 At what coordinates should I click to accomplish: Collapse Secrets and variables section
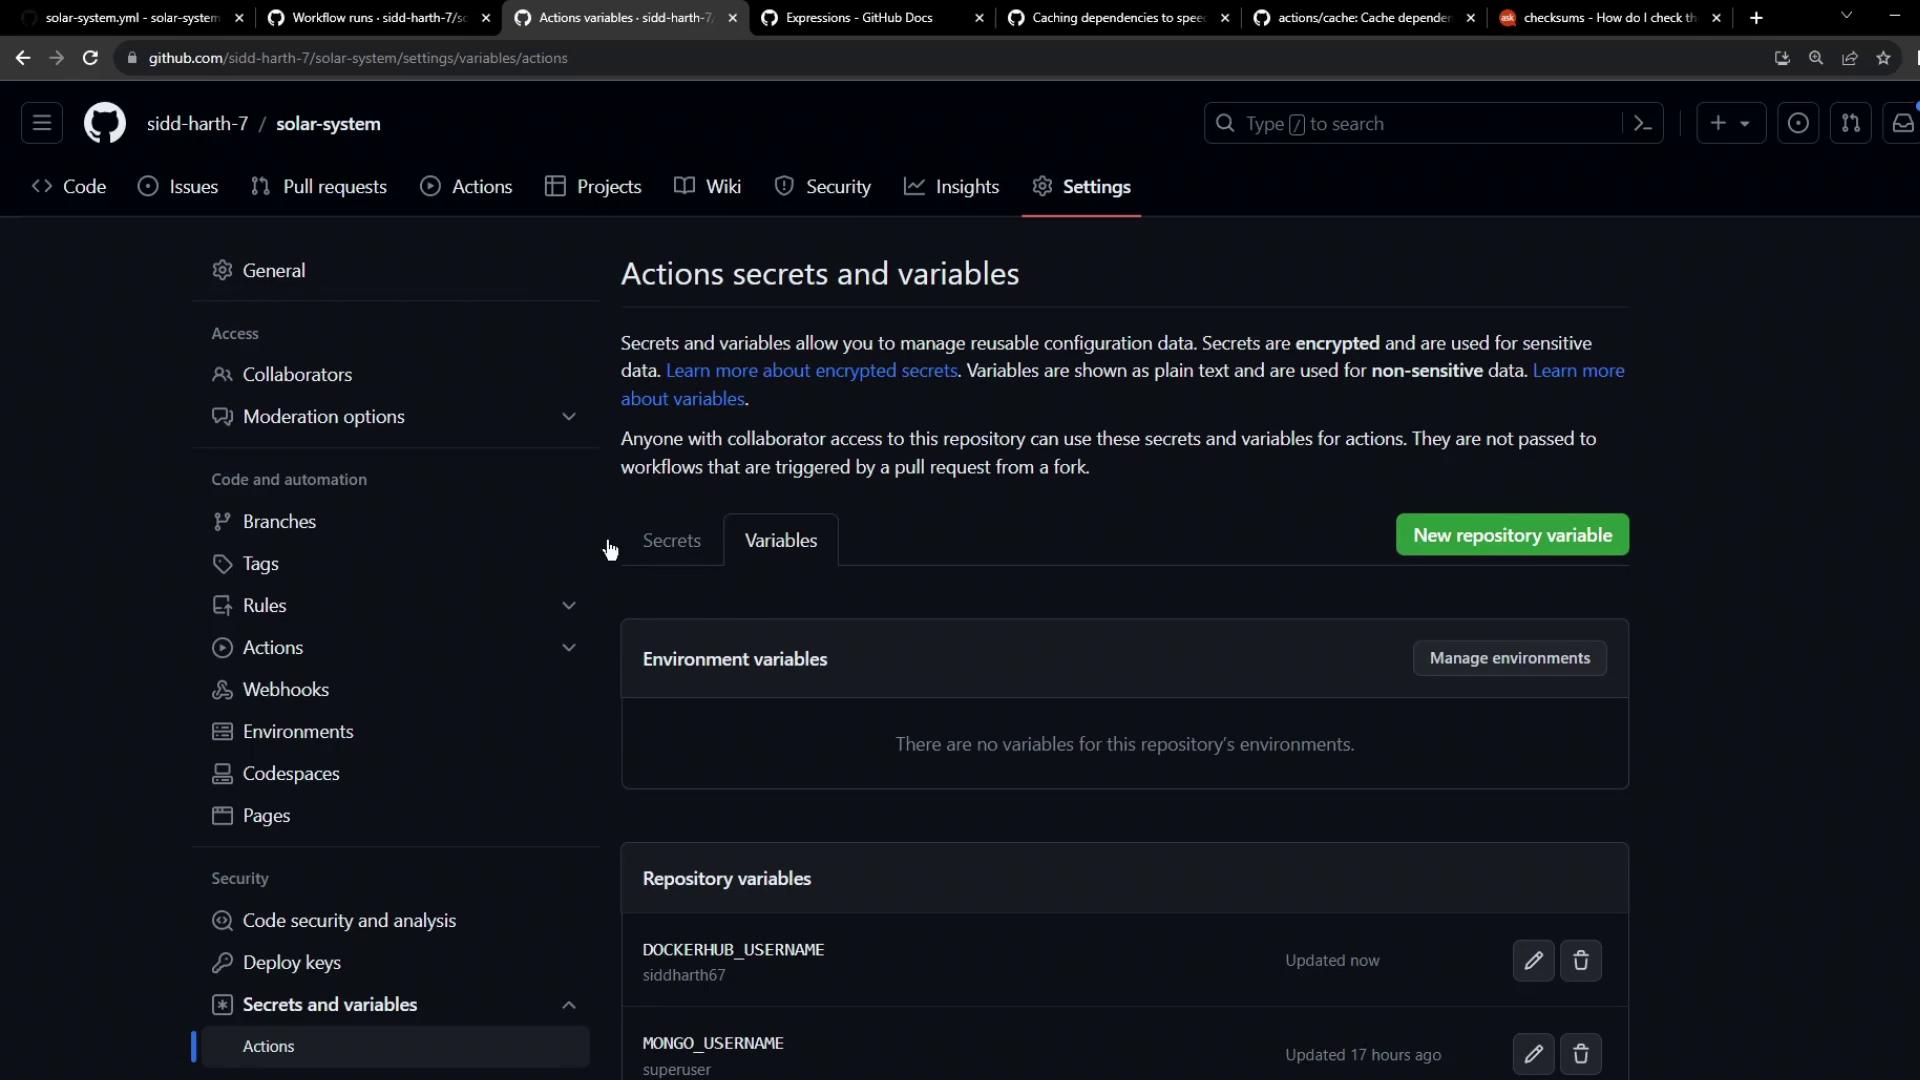coord(568,1005)
